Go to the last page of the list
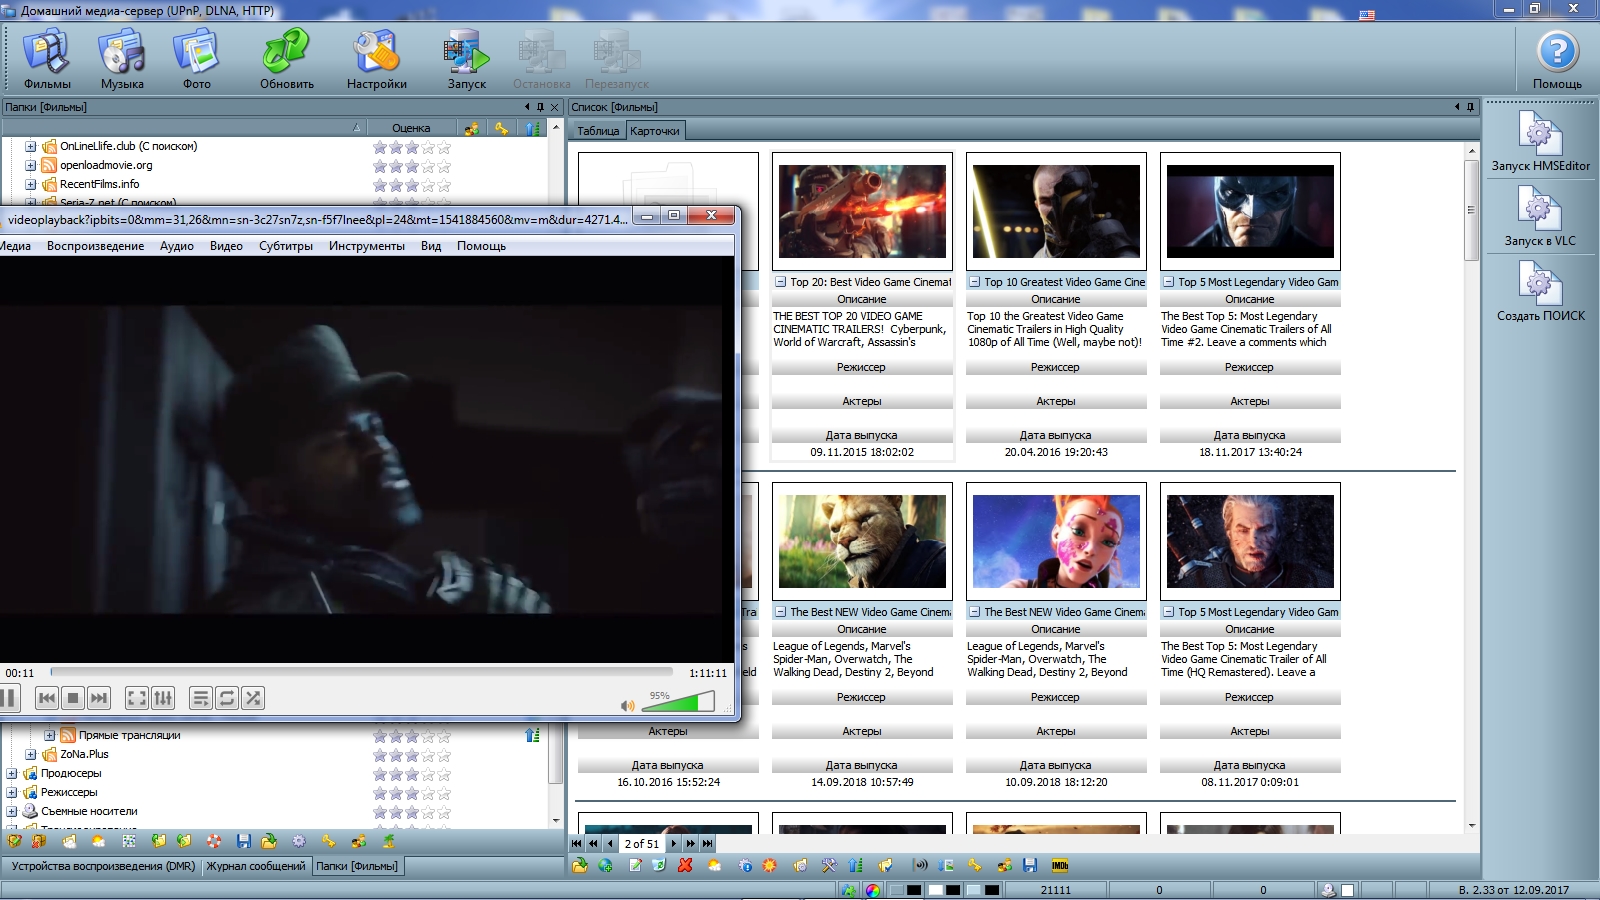 pyautogui.click(x=707, y=844)
